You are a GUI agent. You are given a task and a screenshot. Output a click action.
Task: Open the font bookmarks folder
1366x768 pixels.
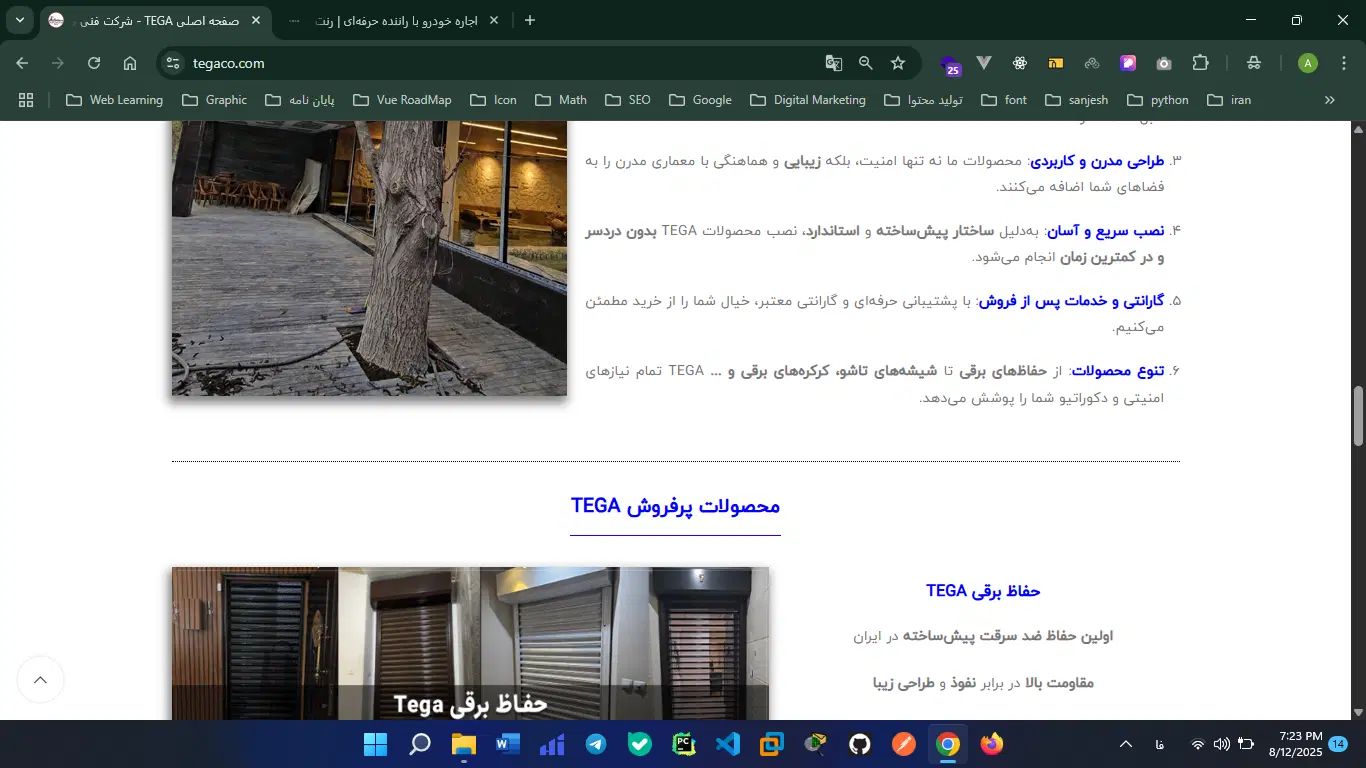click(1005, 100)
